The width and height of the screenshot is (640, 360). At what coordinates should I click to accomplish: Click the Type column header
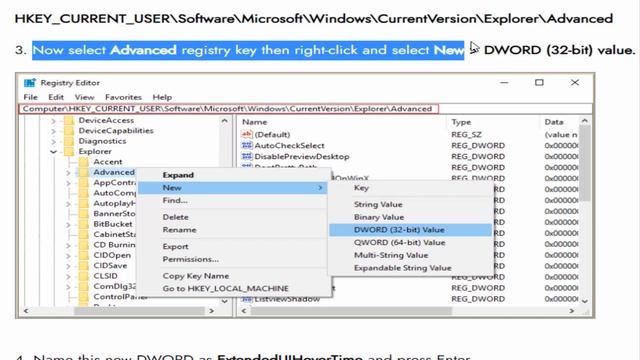tap(461, 122)
